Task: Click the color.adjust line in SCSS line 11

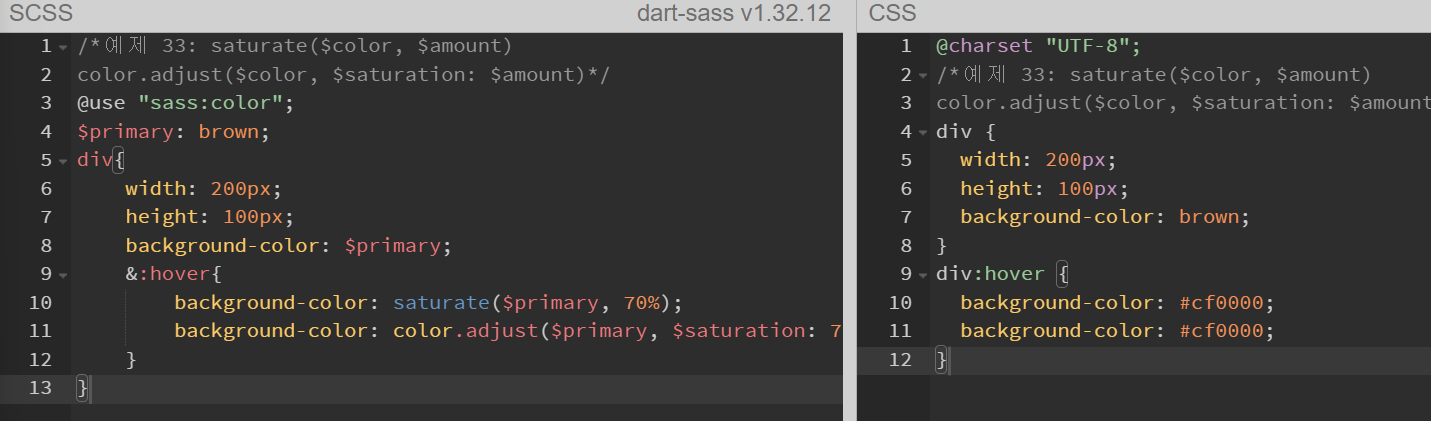Action: (508, 331)
